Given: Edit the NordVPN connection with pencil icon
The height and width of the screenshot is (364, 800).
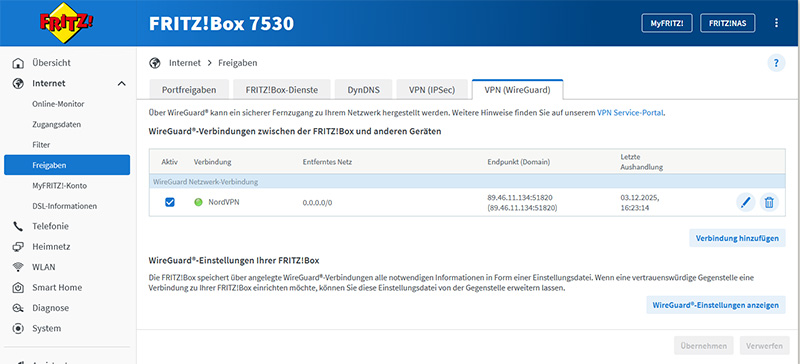Looking at the screenshot, I should pyautogui.click(x=745, y=203).
